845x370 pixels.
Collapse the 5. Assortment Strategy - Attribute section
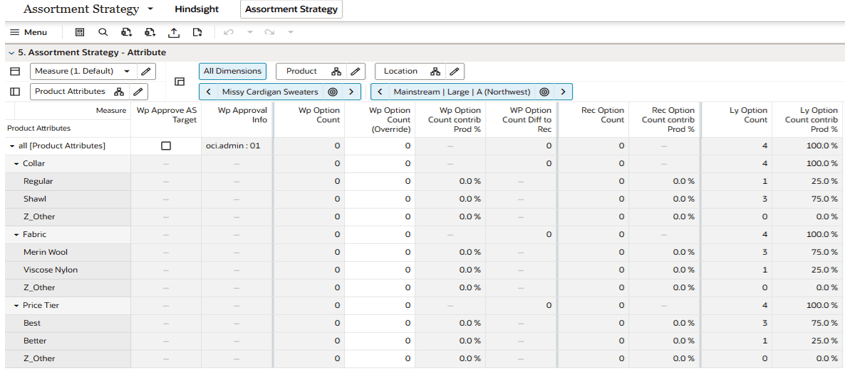coord(11,53)
